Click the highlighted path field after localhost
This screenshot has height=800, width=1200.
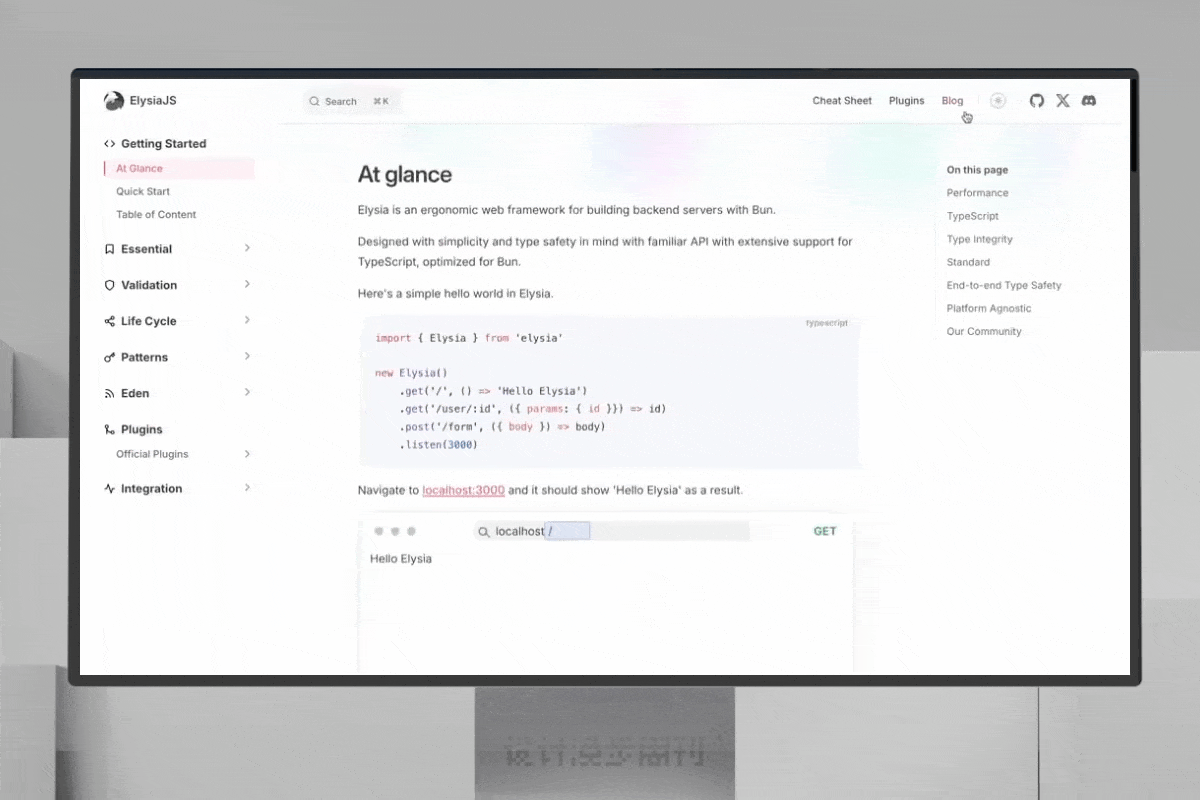click(568, 531)
